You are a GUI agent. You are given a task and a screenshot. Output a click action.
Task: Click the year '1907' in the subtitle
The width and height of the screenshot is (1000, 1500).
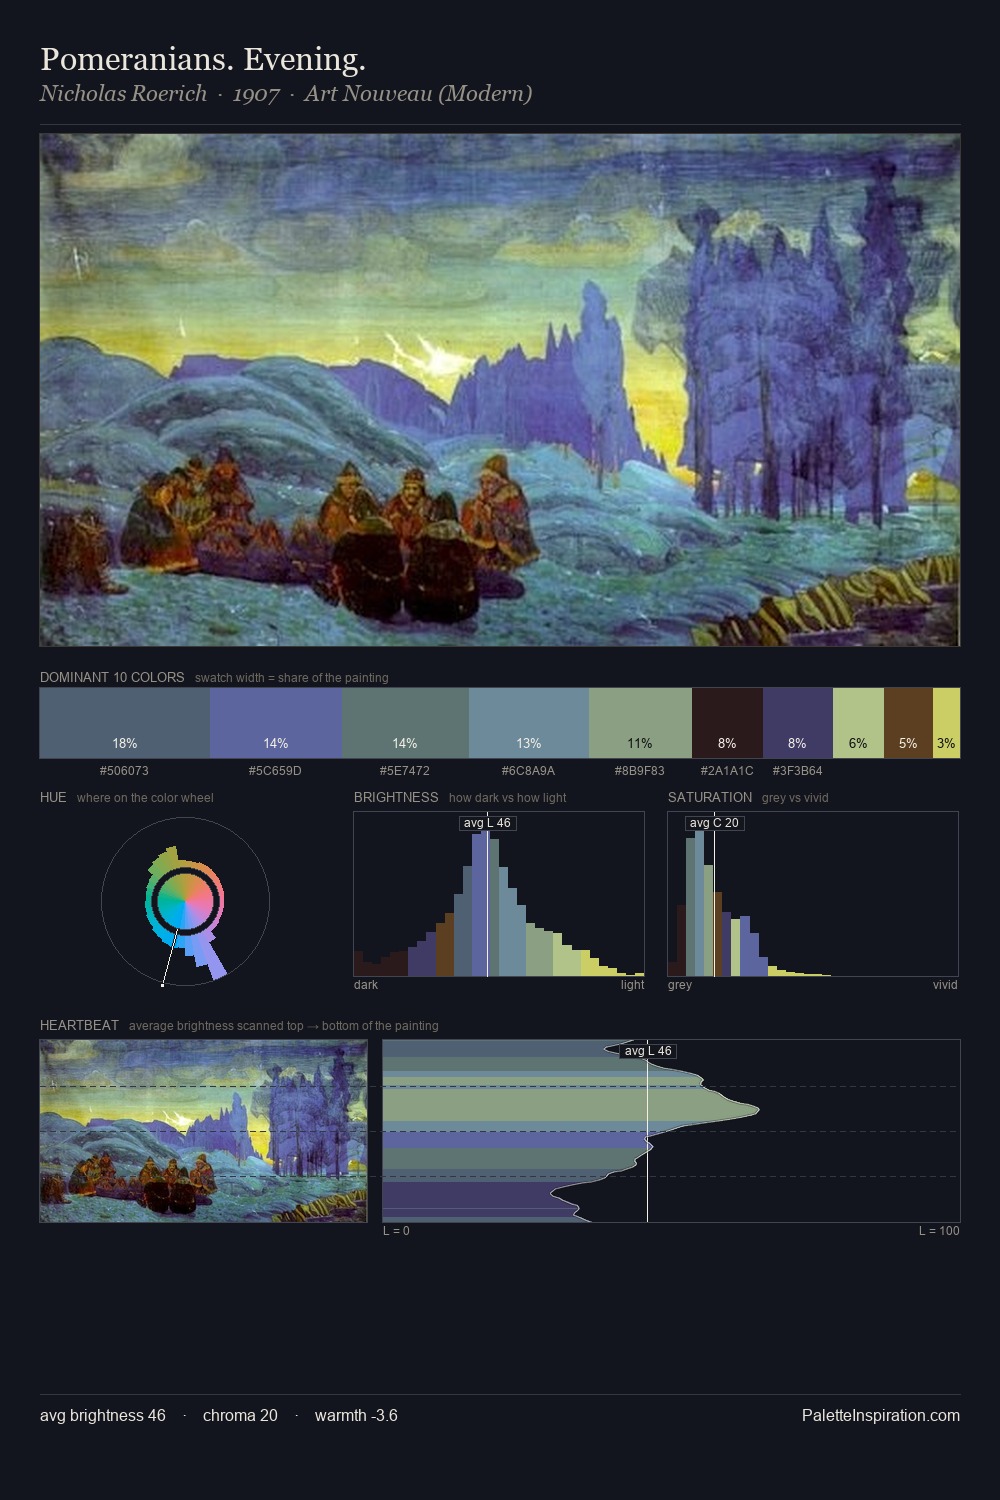(x=256, y=94)
